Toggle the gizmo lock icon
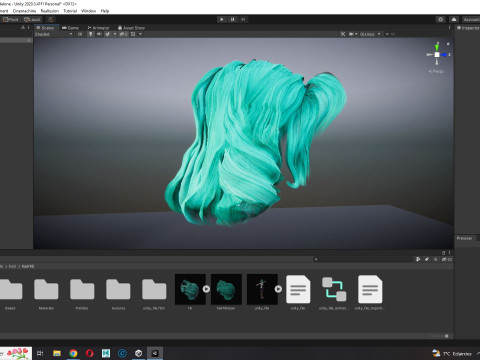480x360 pixels. click(x=448, y=44)
